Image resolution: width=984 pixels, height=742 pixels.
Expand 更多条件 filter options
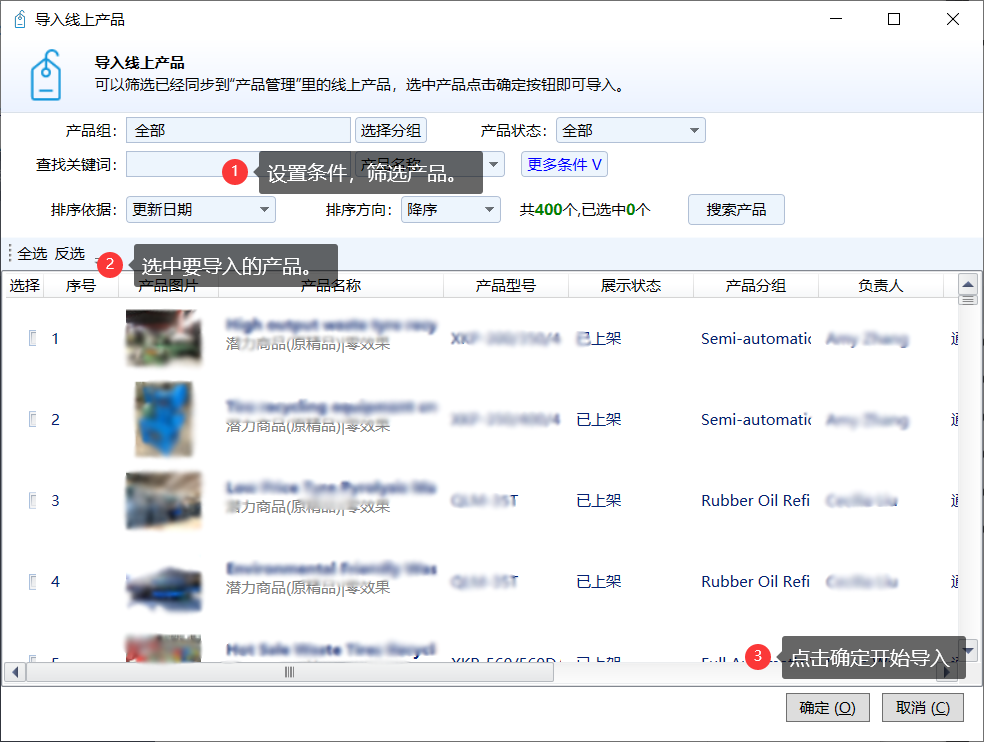point(564,165)
